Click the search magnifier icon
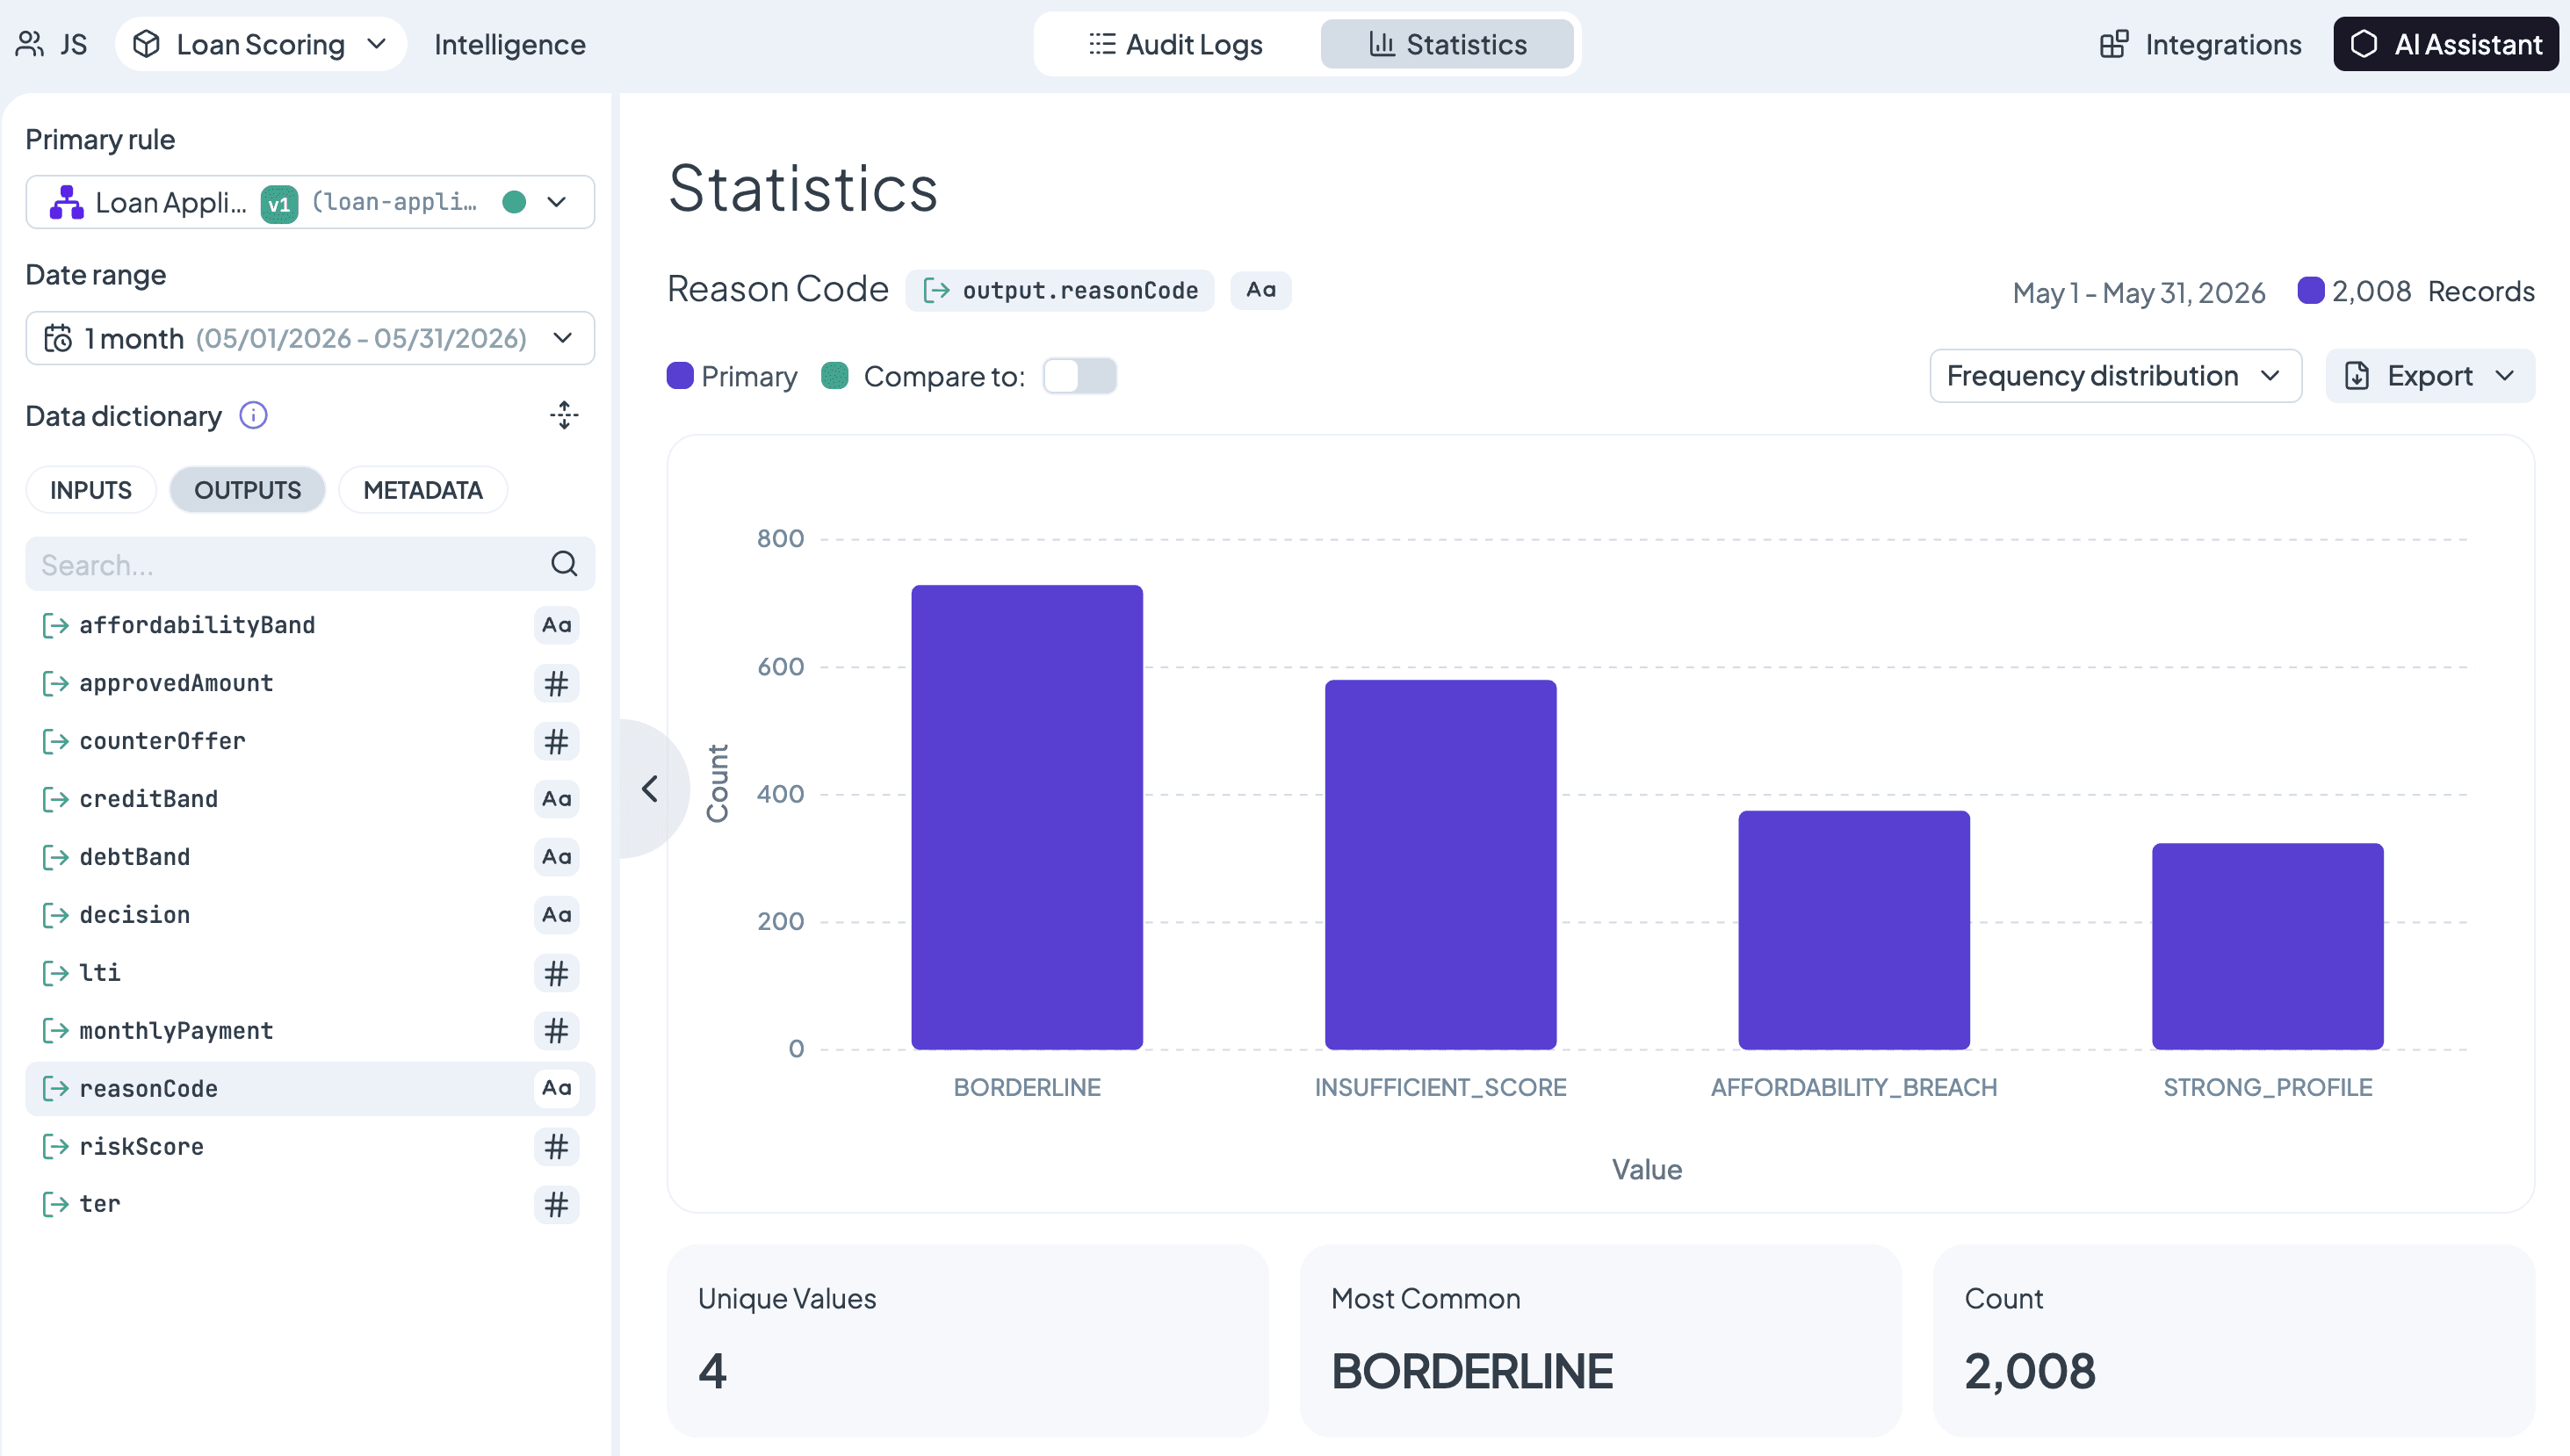Image resolution: width=2570 pixels, height=1456 pixels. [x=564, y=564]
